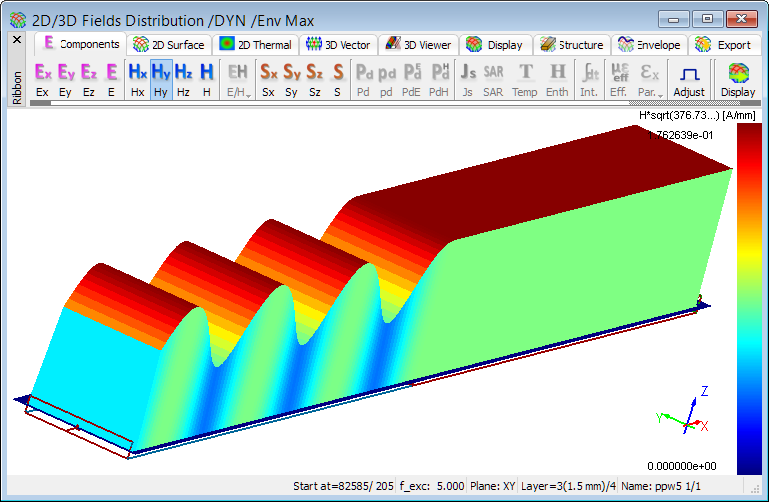The width and height of the screenshot is (769, 502).
Task: Click the Sy component button
Action: 291,79
